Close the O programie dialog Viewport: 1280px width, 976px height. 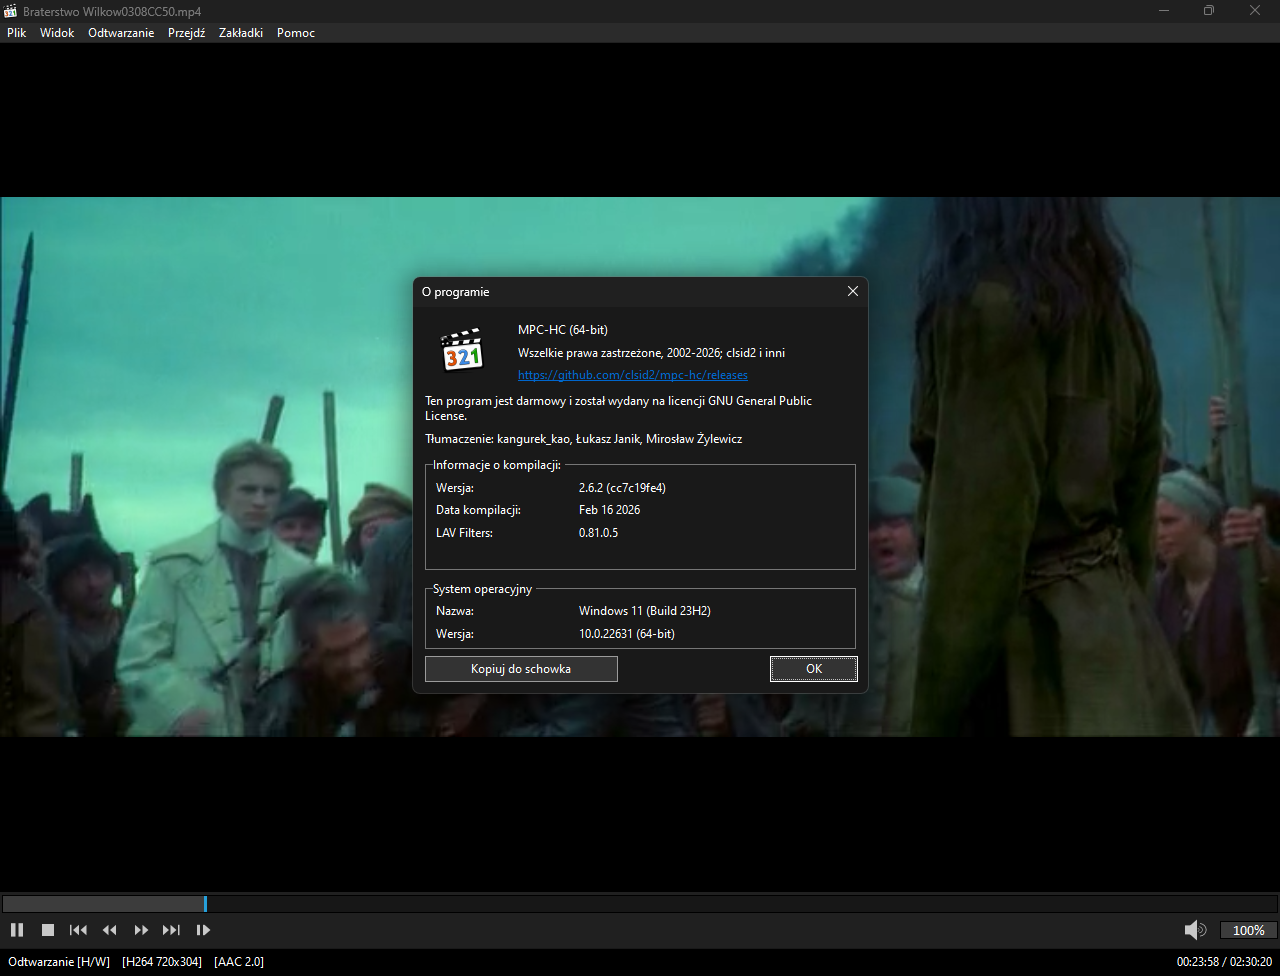click(853, 291)
